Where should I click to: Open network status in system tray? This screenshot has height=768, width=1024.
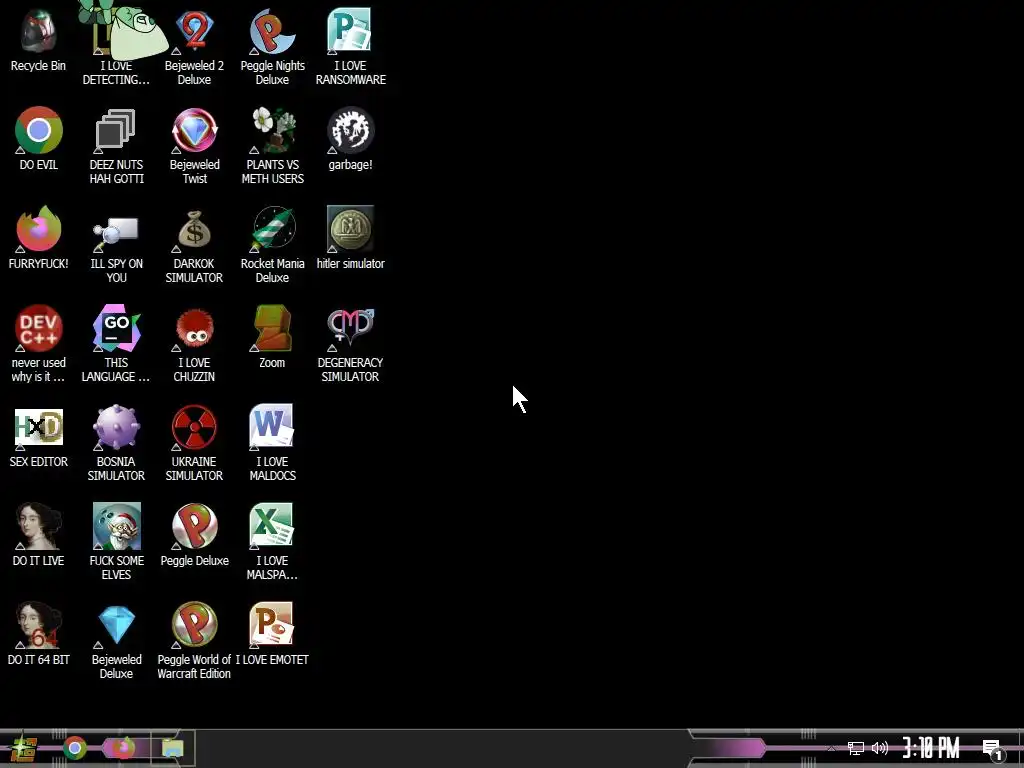(856, 748)
